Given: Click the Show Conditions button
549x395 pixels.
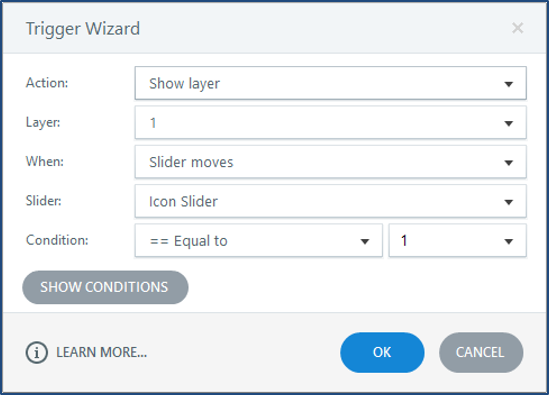Looking at the screenshot, I should 105,287.
